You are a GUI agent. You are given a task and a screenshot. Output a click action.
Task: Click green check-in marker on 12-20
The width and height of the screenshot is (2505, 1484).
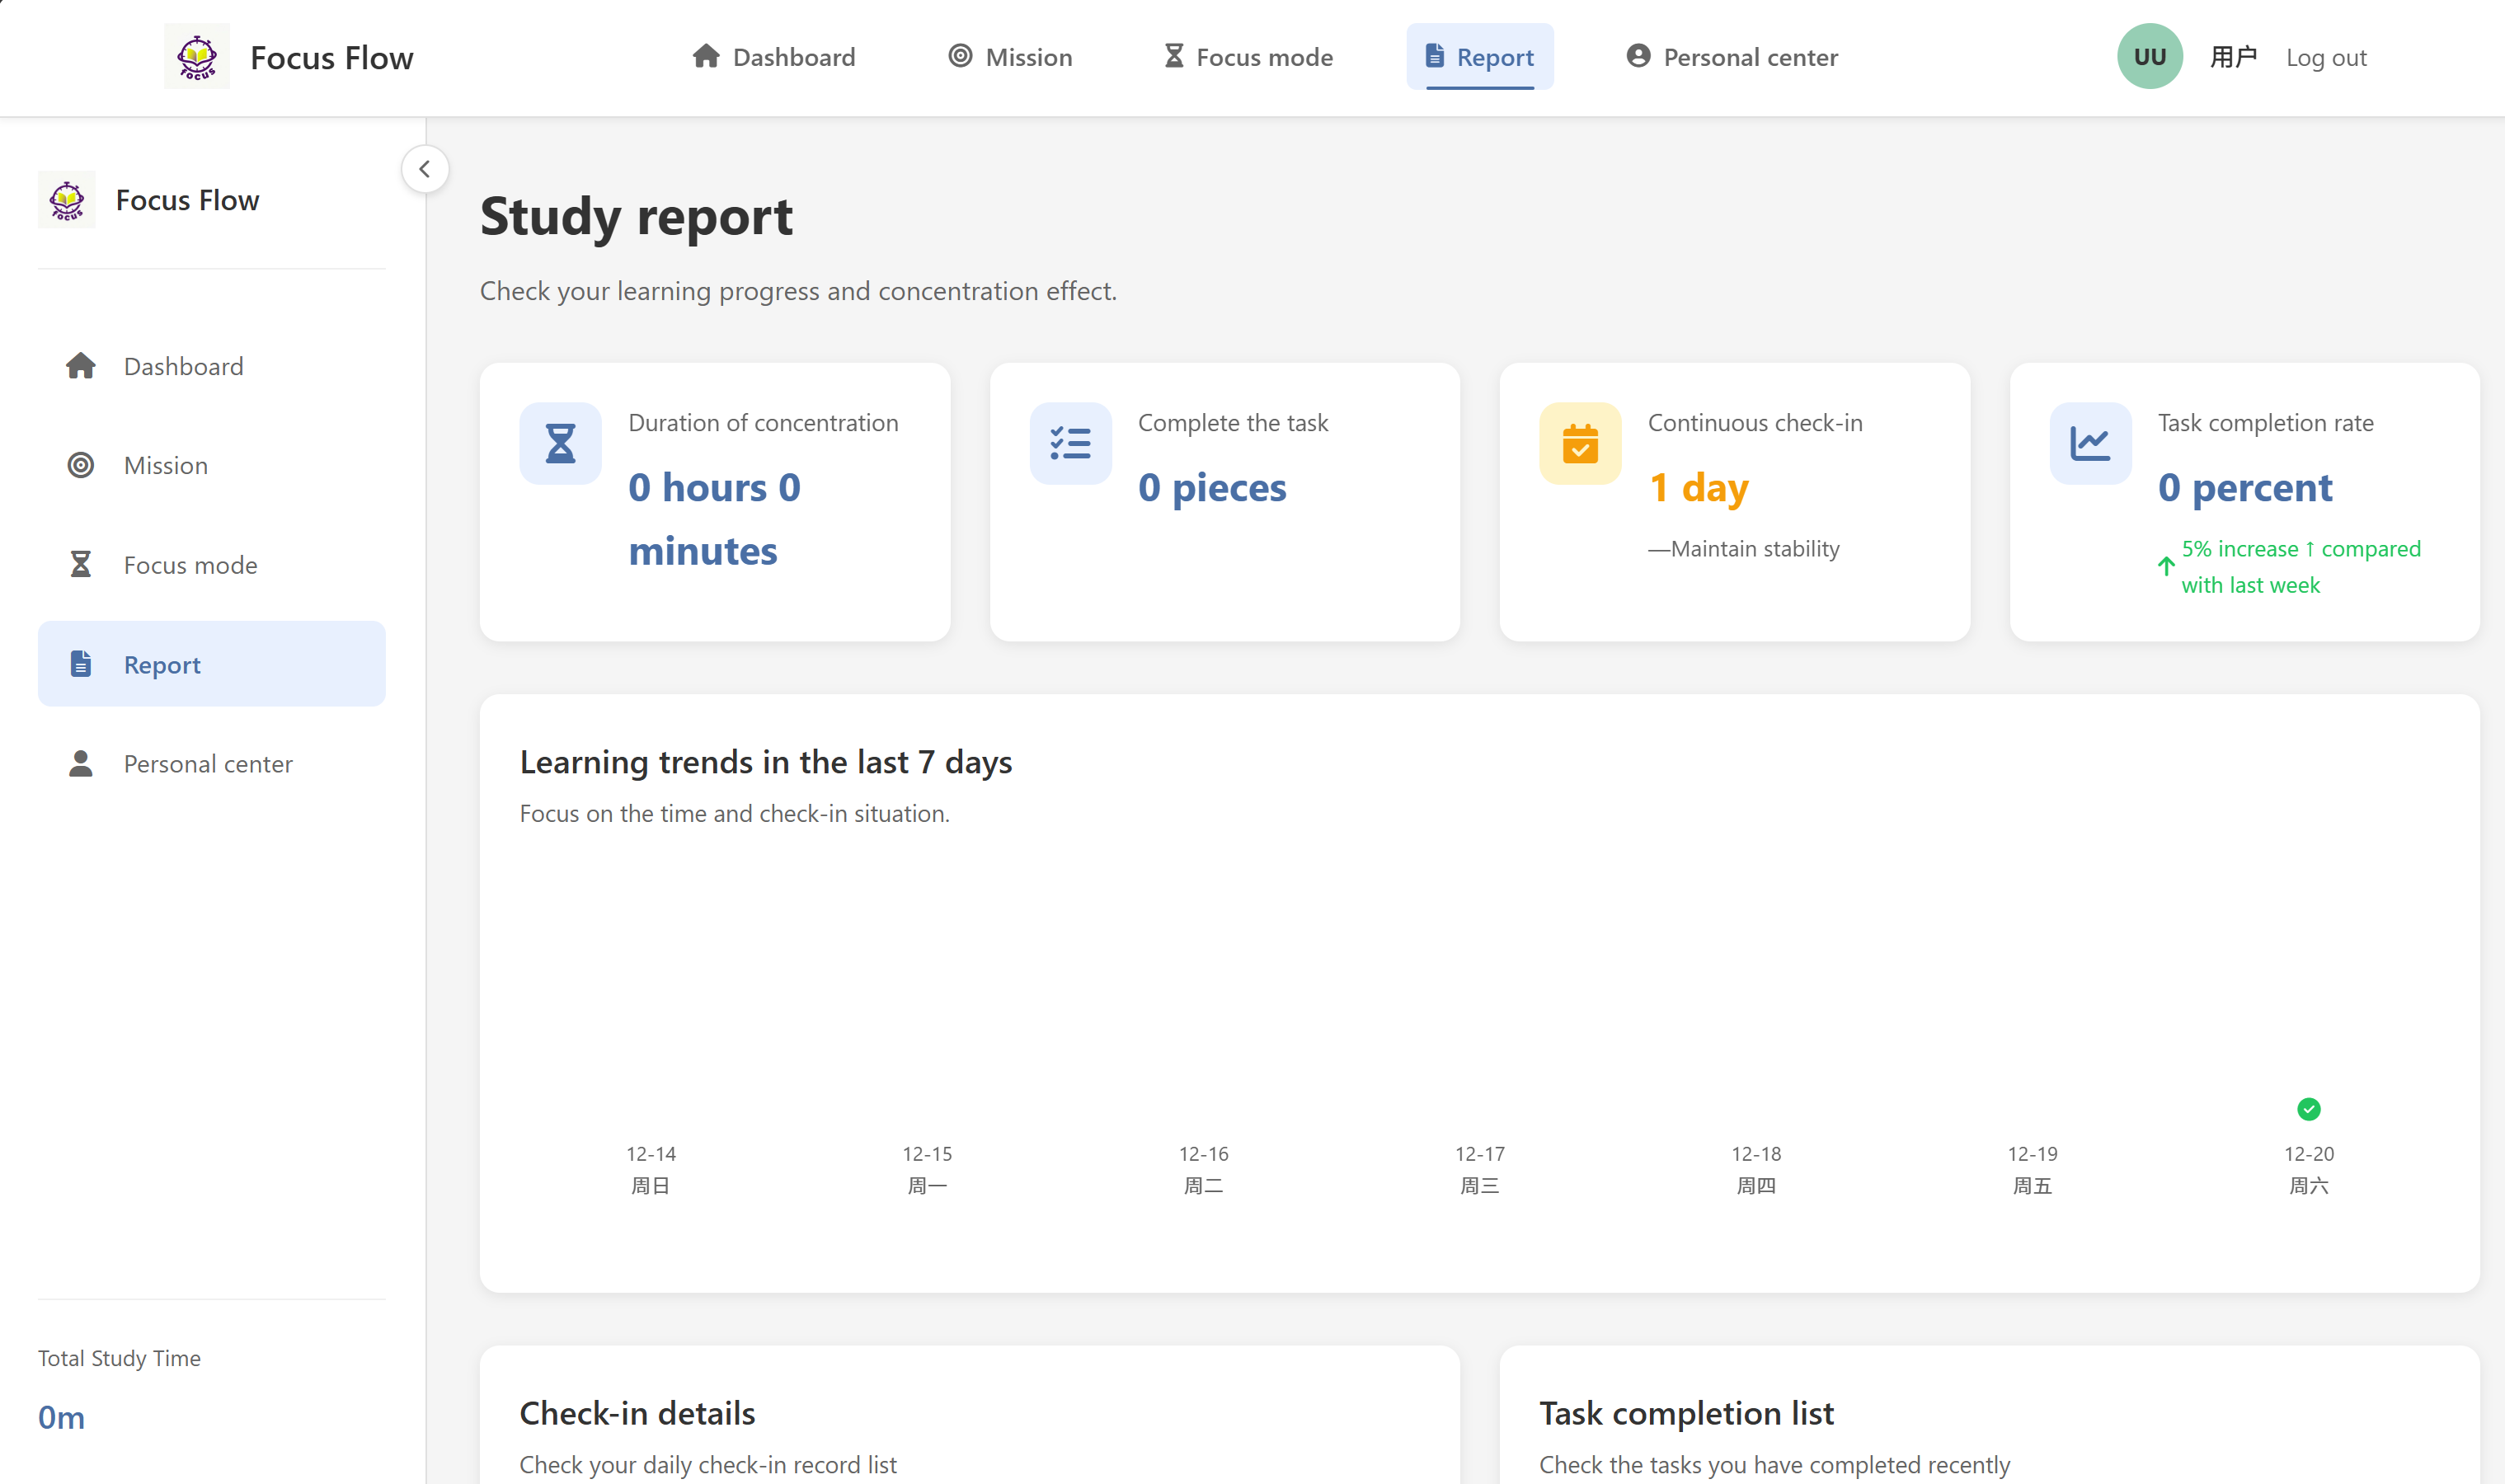coord(2308,1109)
